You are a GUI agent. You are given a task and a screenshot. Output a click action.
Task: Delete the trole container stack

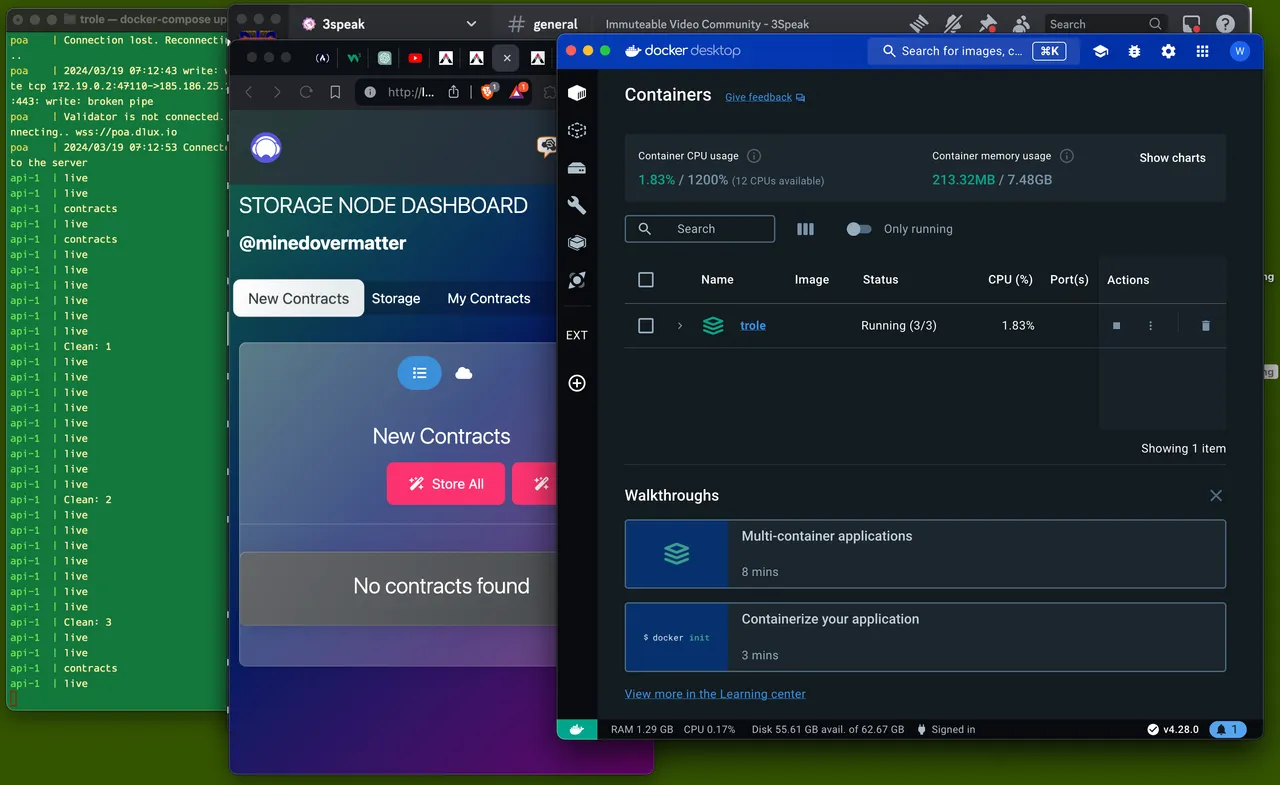pyautogui.click(x=1206, y=326)
